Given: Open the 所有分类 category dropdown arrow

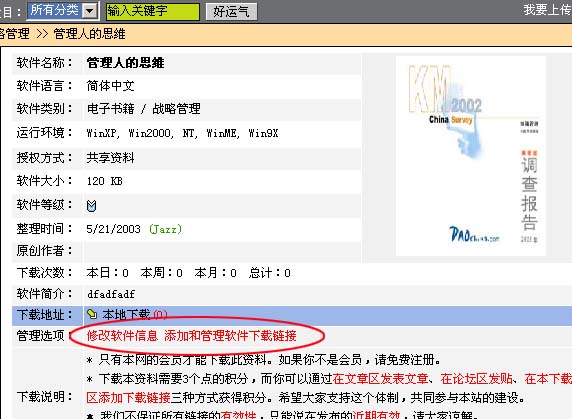Looking at the screenshot, I should [90, 11].
